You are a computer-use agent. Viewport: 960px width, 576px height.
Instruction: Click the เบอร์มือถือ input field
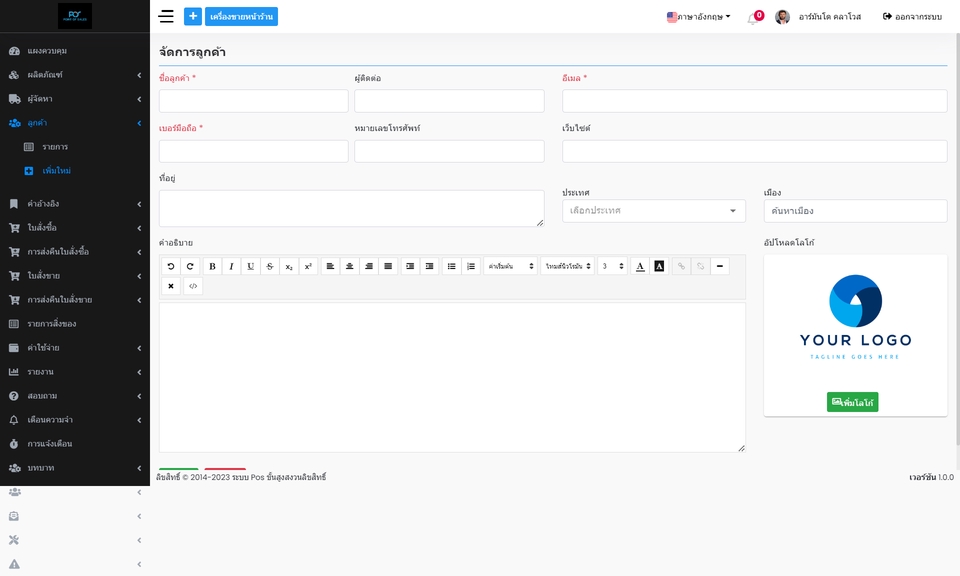click(253, 151)
